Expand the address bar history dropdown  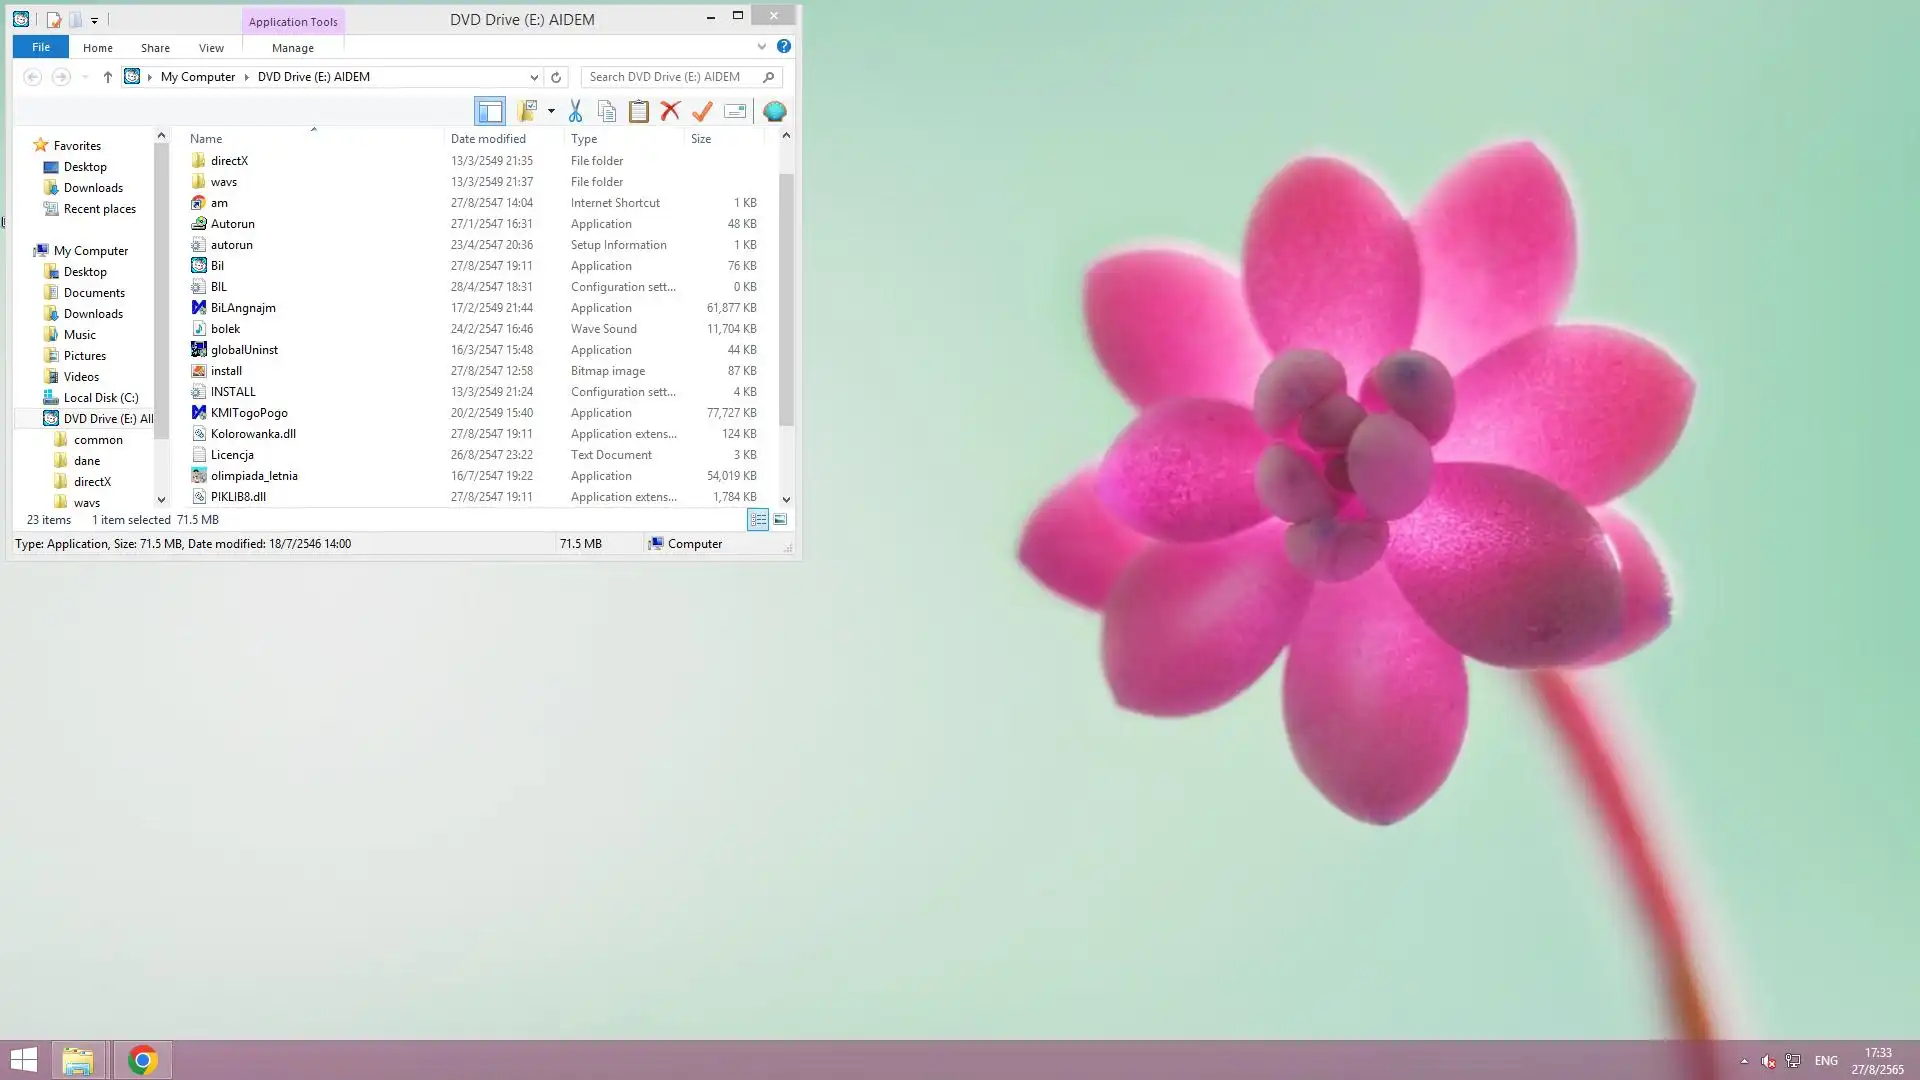tap(534, 77)
